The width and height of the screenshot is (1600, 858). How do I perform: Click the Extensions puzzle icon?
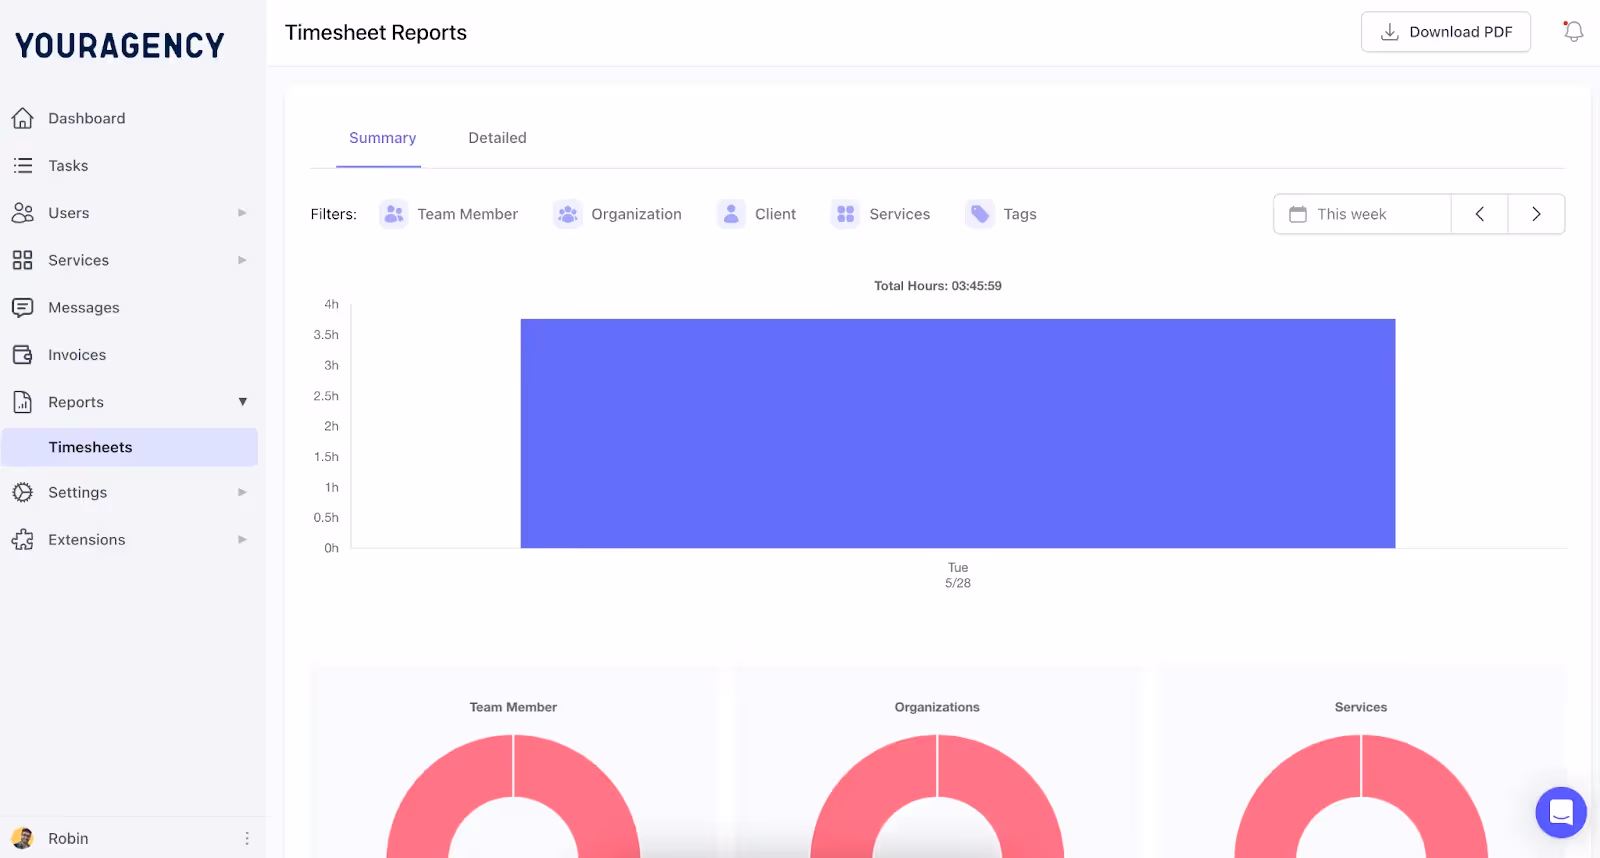tap(23, 539)
